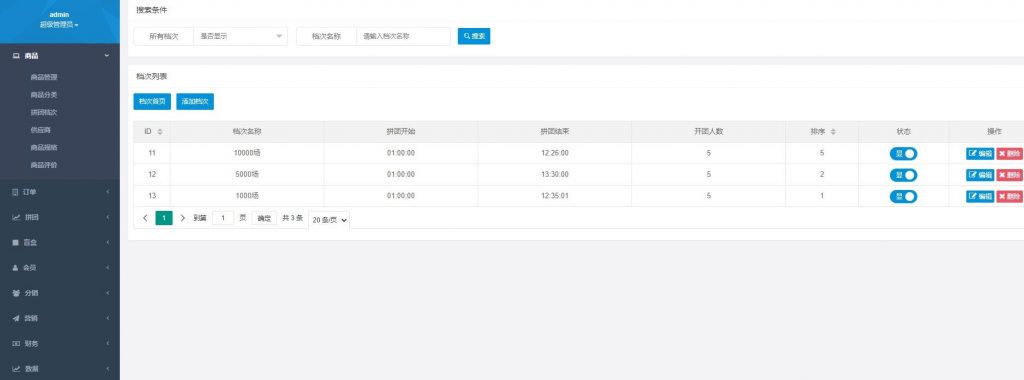Go to next page with right arrow

point(183,218)
